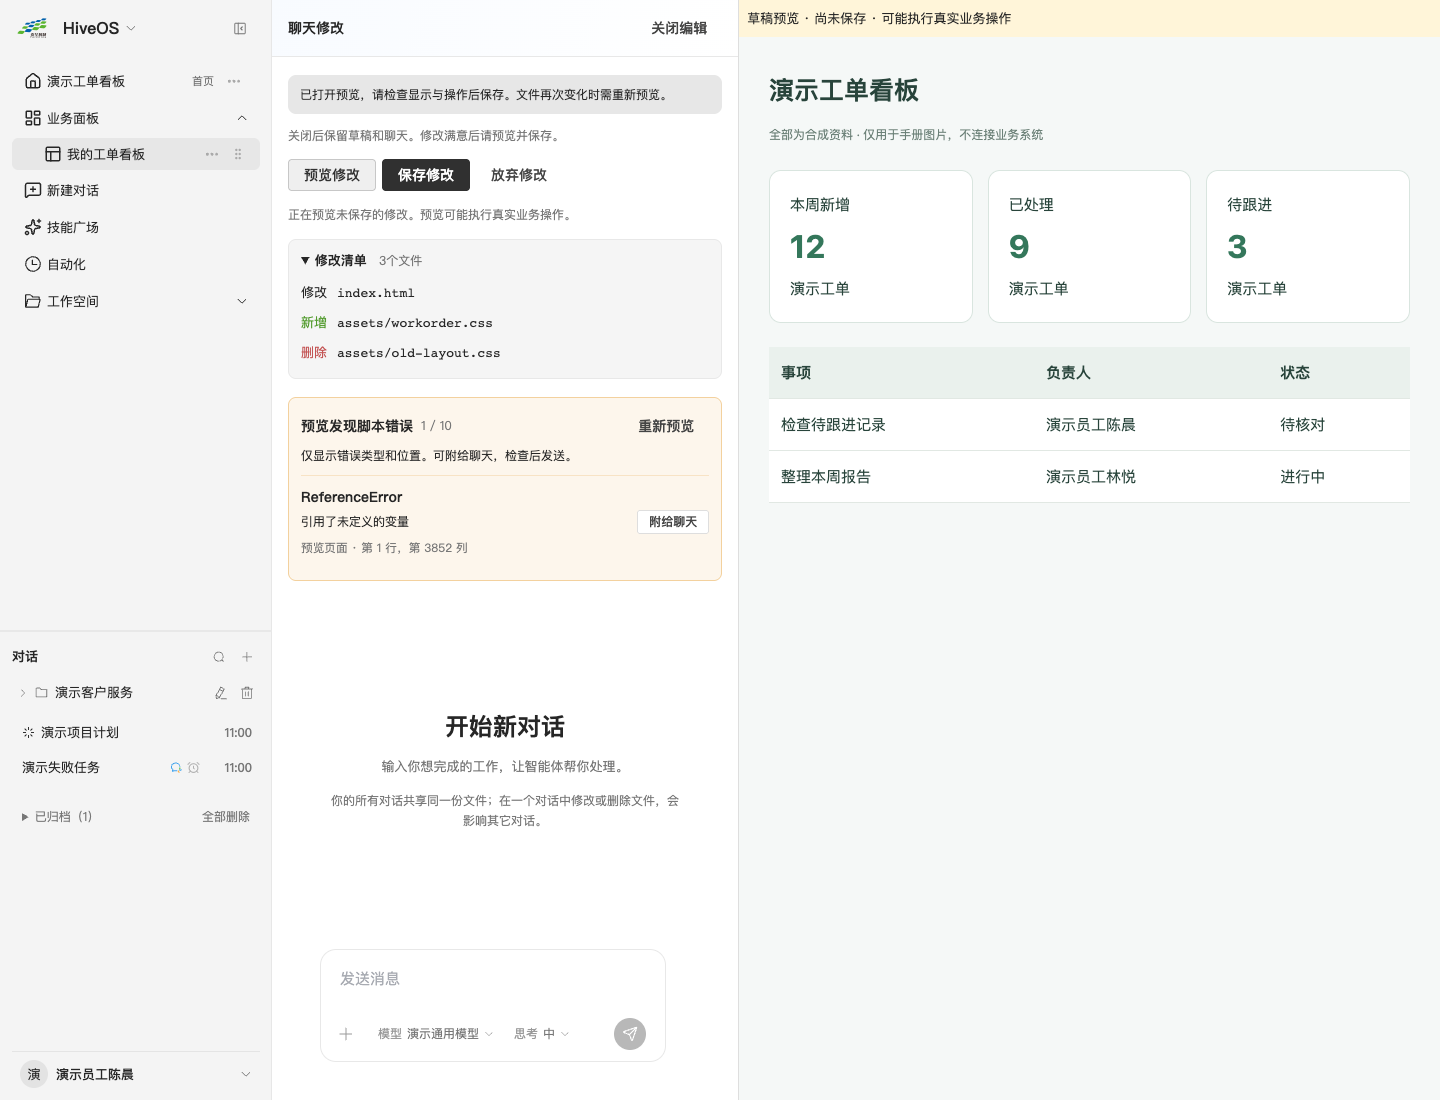Screen dimensions: 1440x1100
Task: Click the 预览修改 button
Action: tap(332, 175)
